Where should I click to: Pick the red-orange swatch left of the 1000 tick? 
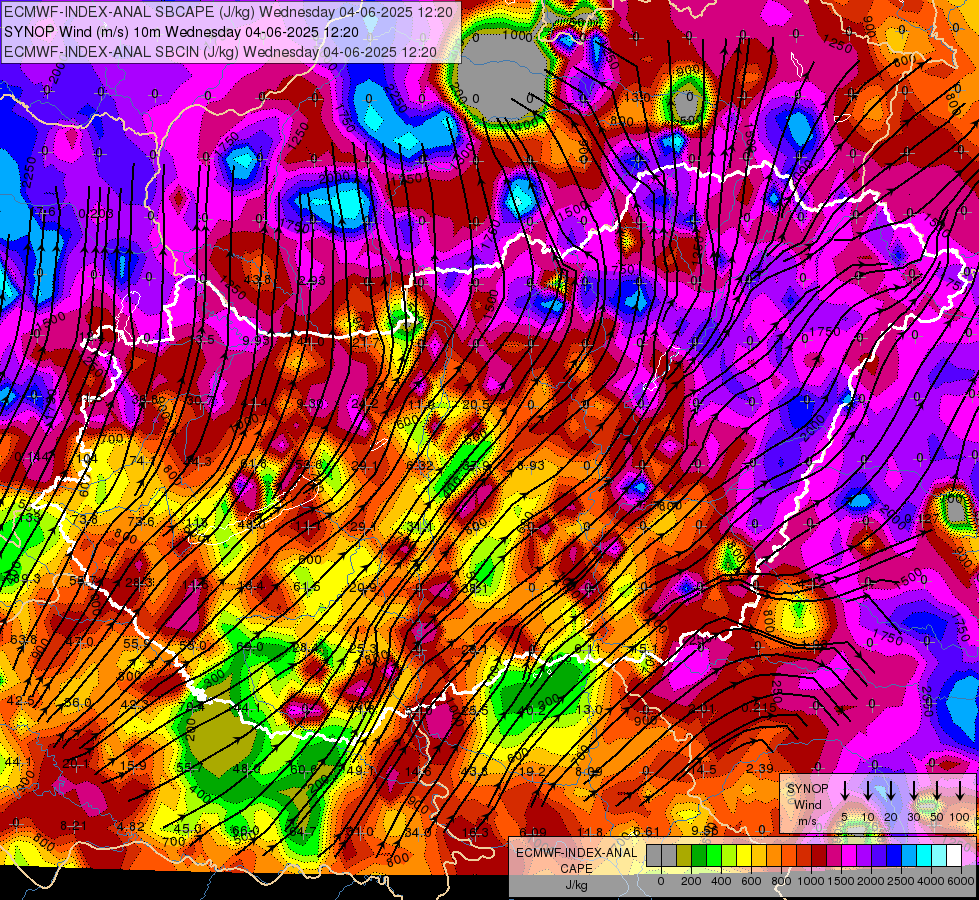point(804,855)
